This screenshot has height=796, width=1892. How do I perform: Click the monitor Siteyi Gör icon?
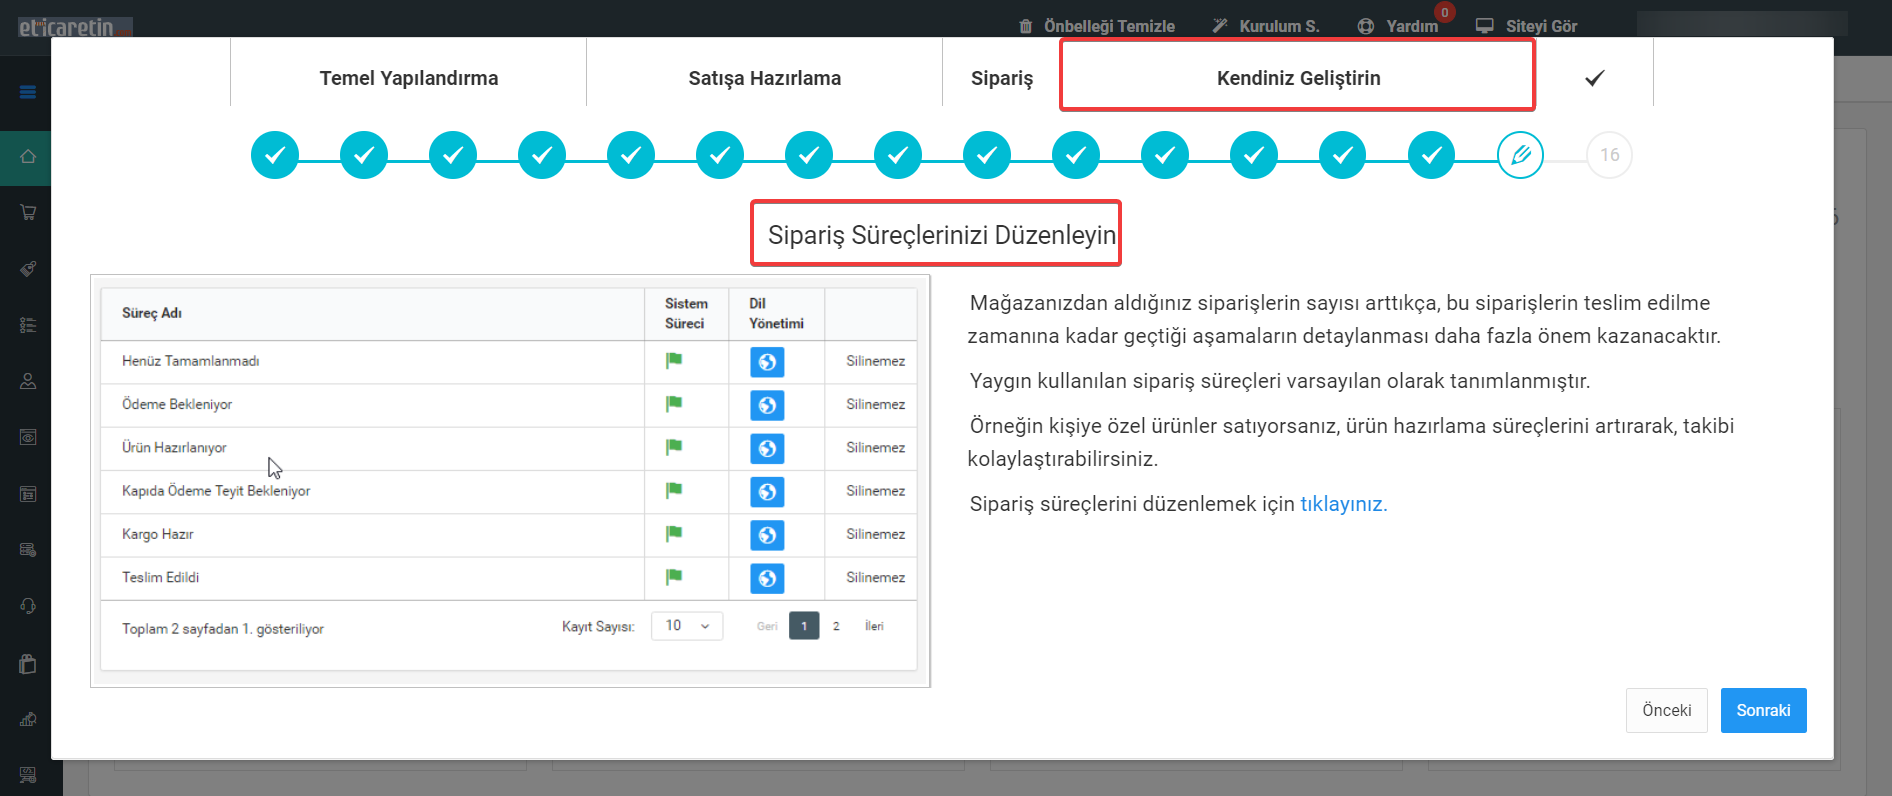point(1485,26)
